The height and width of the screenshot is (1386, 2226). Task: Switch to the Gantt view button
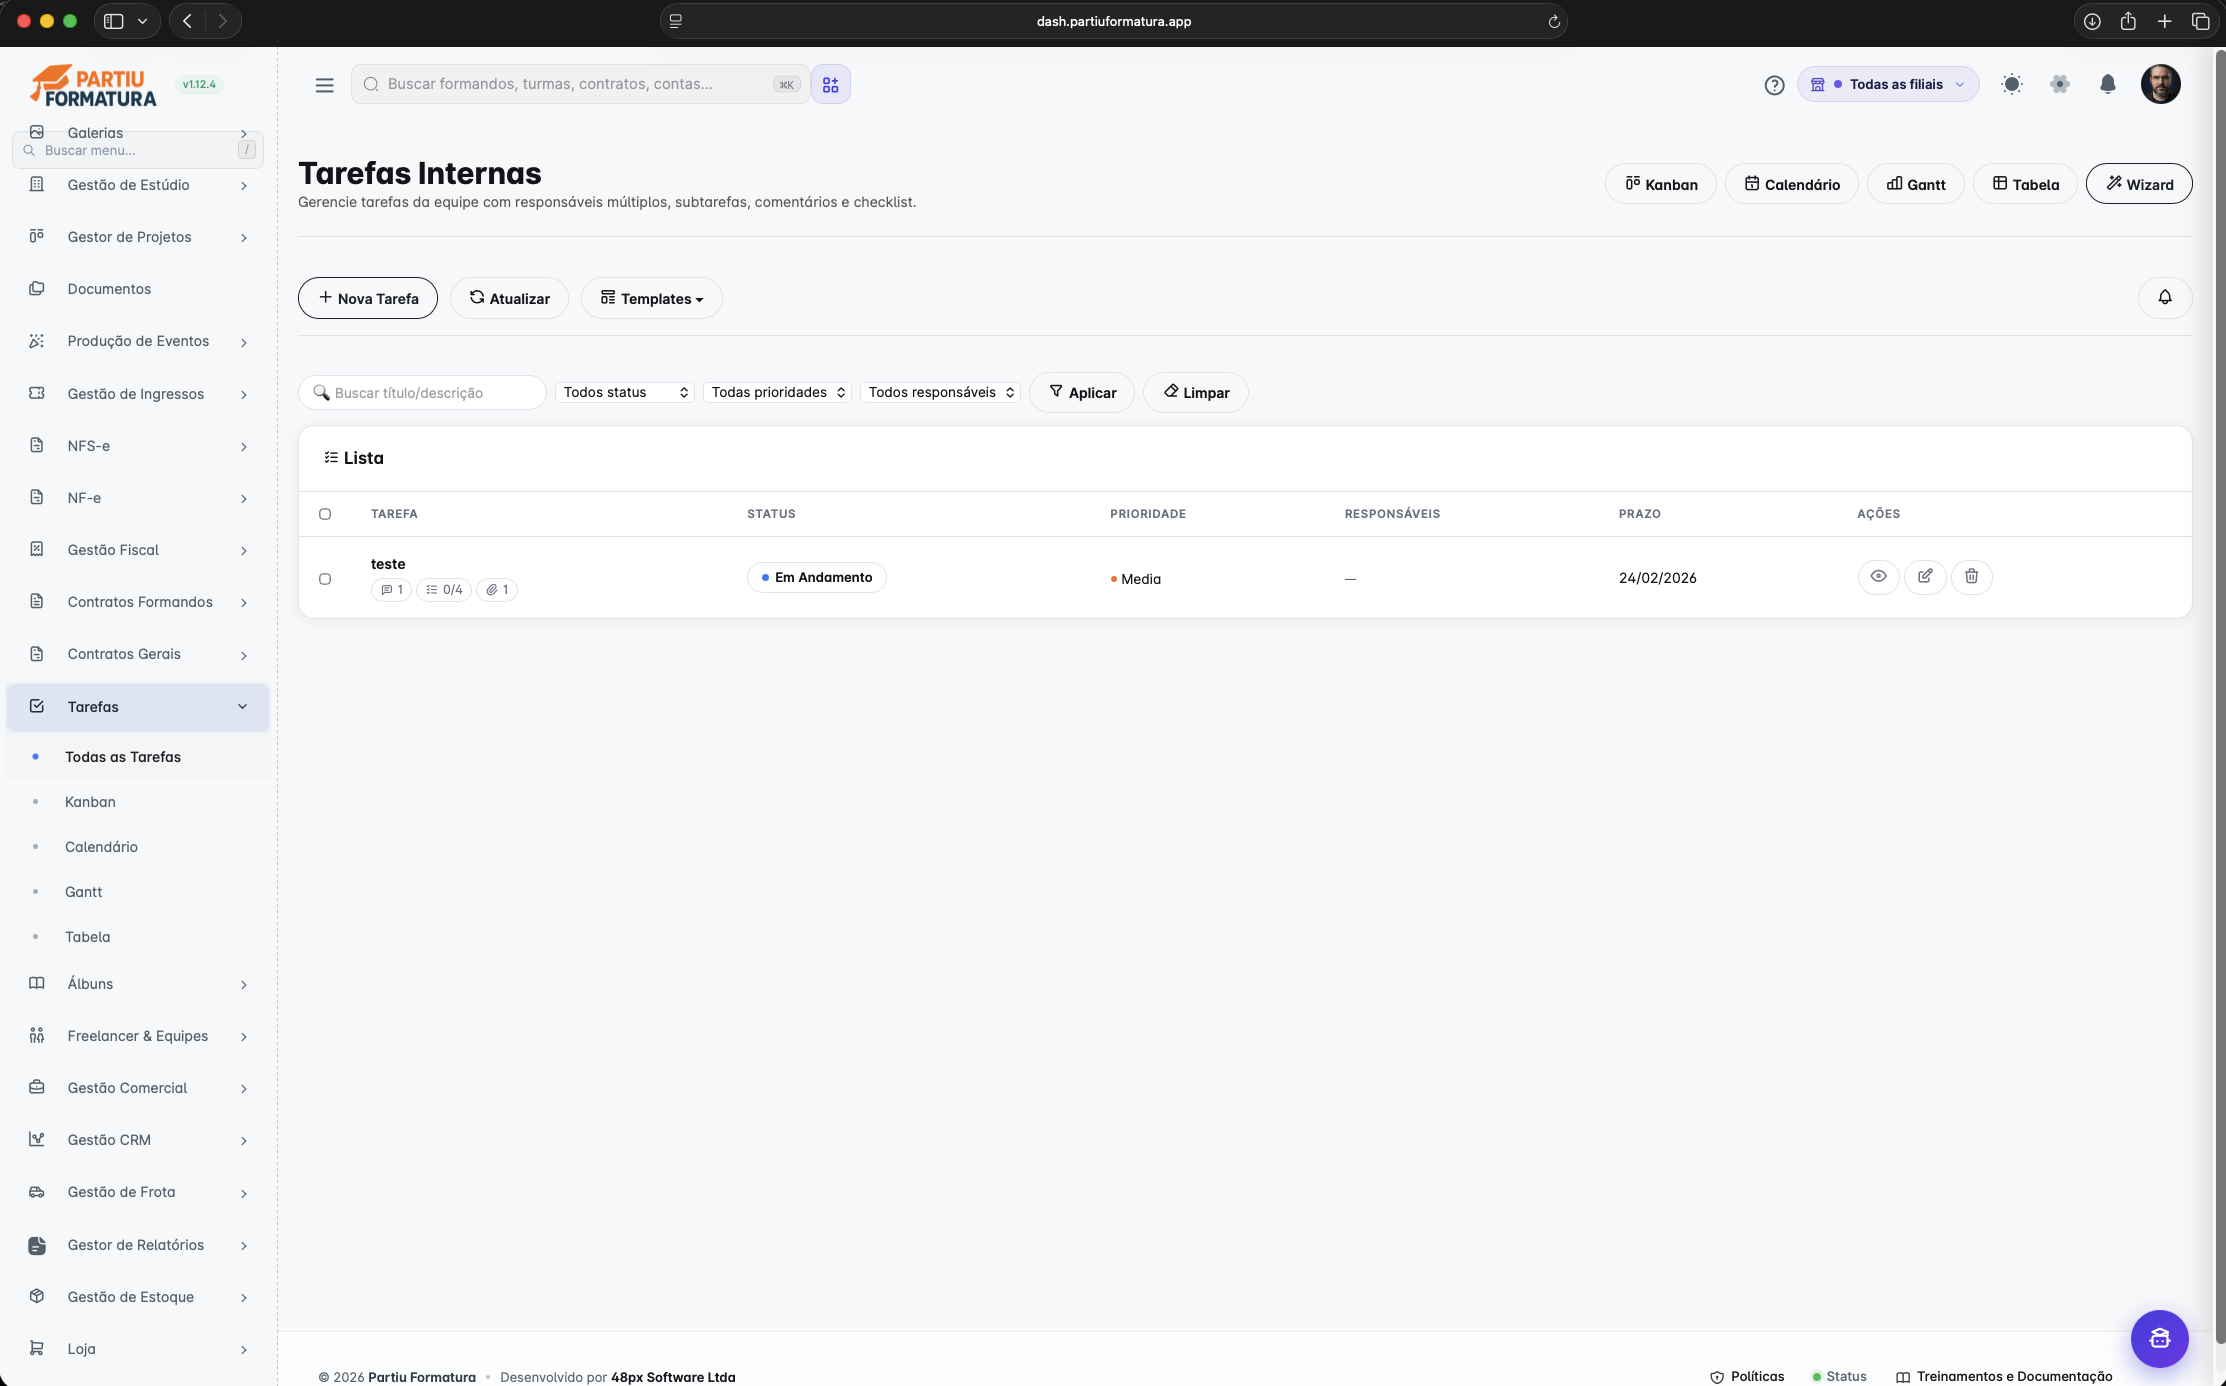coord(1916,184)
